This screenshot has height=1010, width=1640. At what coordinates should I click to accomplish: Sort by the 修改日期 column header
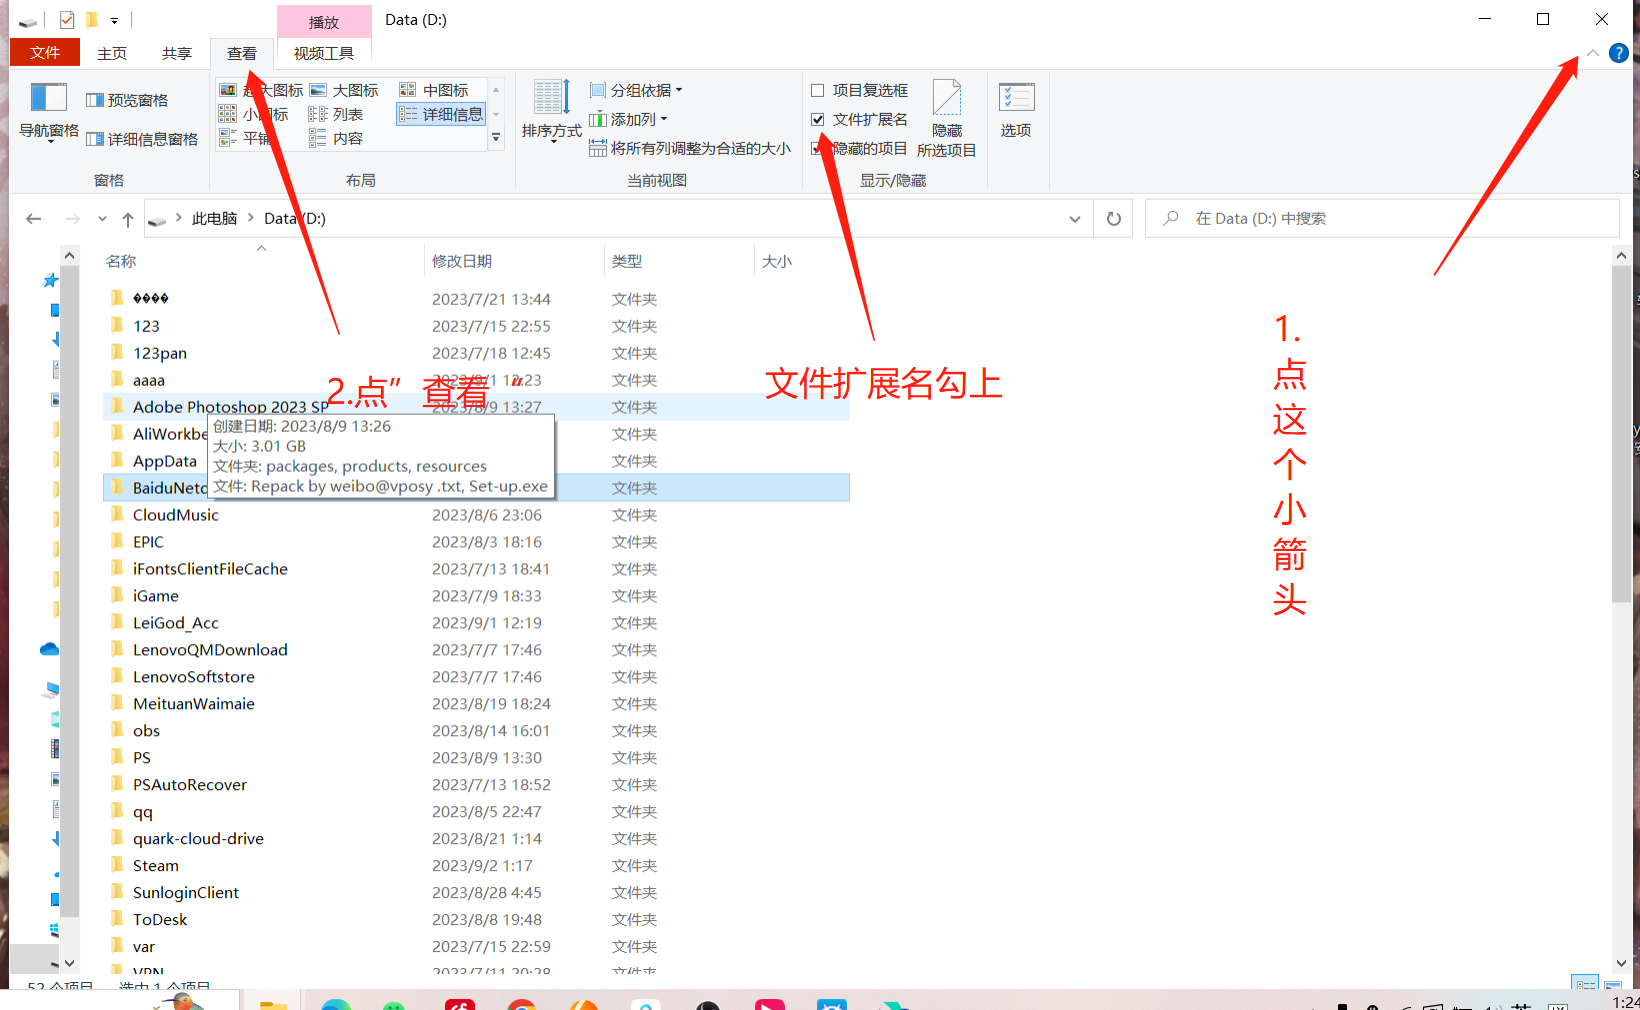tap(462, 261)
